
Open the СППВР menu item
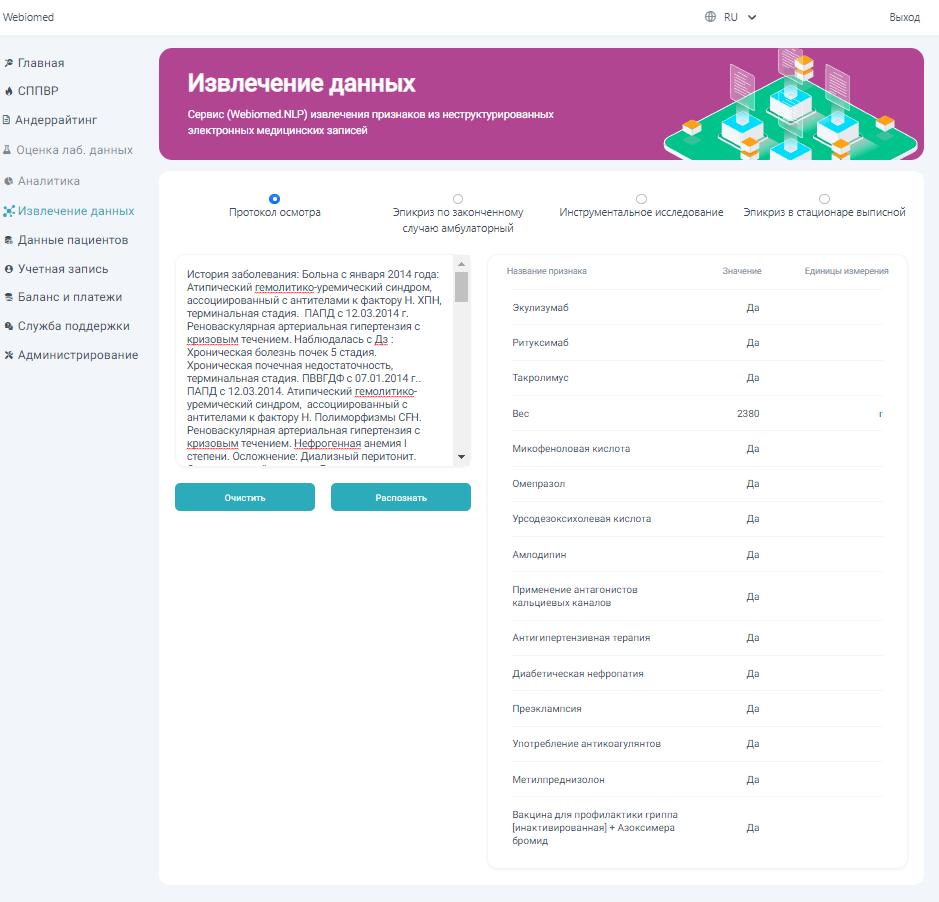[x=38, y=91]
